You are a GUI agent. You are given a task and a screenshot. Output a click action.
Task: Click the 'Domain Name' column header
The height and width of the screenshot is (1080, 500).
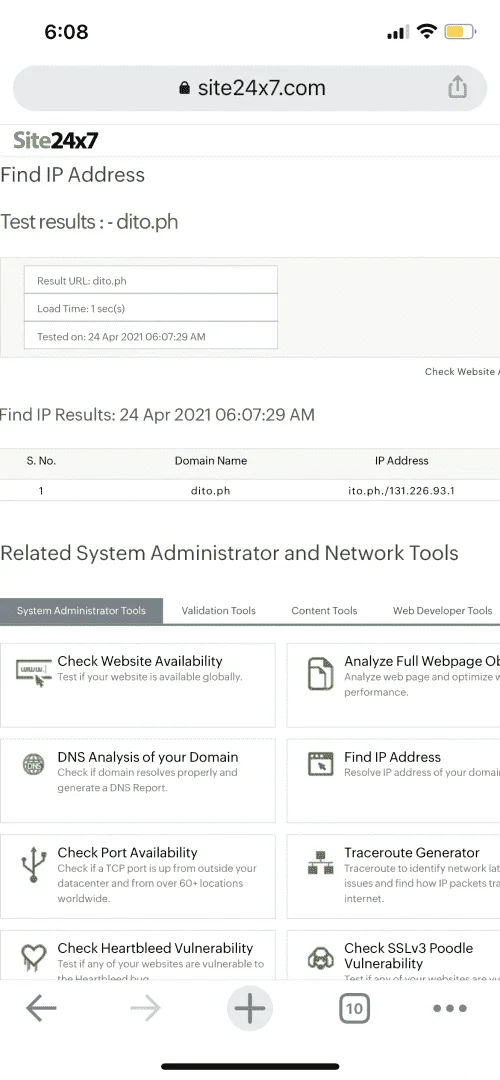click(x=211, y=461)
